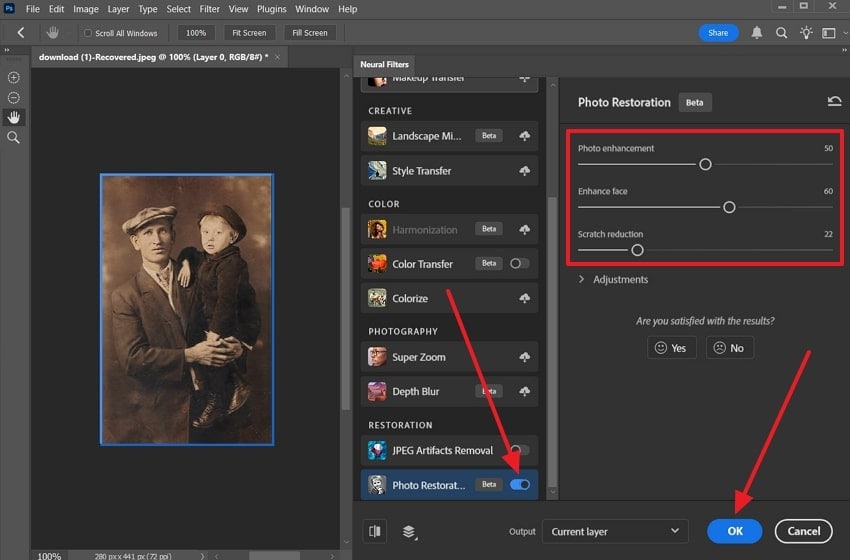Click the Photo Restoration filter thumbnail
Screen dimensions: 850x560
point(377,485)
